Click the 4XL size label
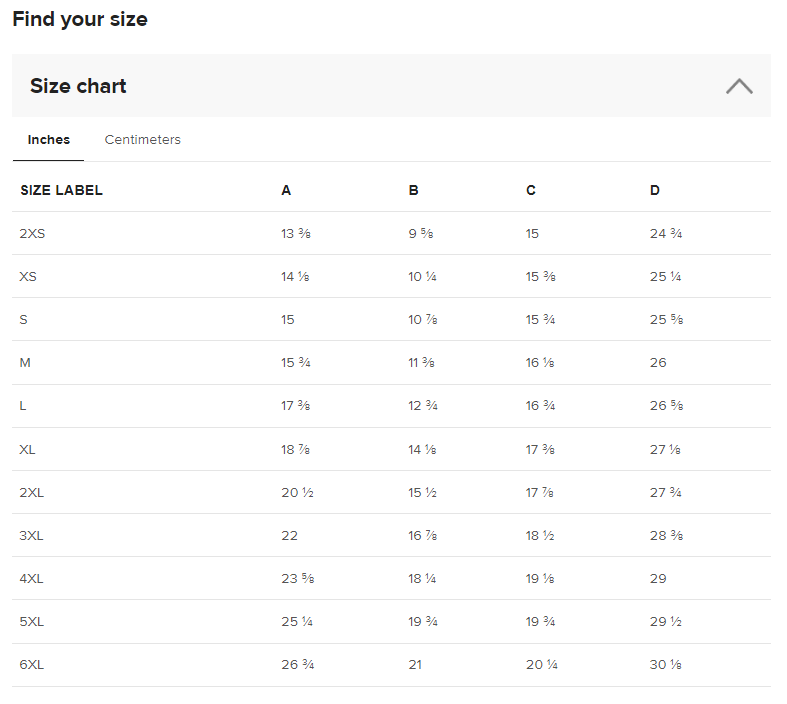This screenshot has height=704, width=787. coord(32,578)
